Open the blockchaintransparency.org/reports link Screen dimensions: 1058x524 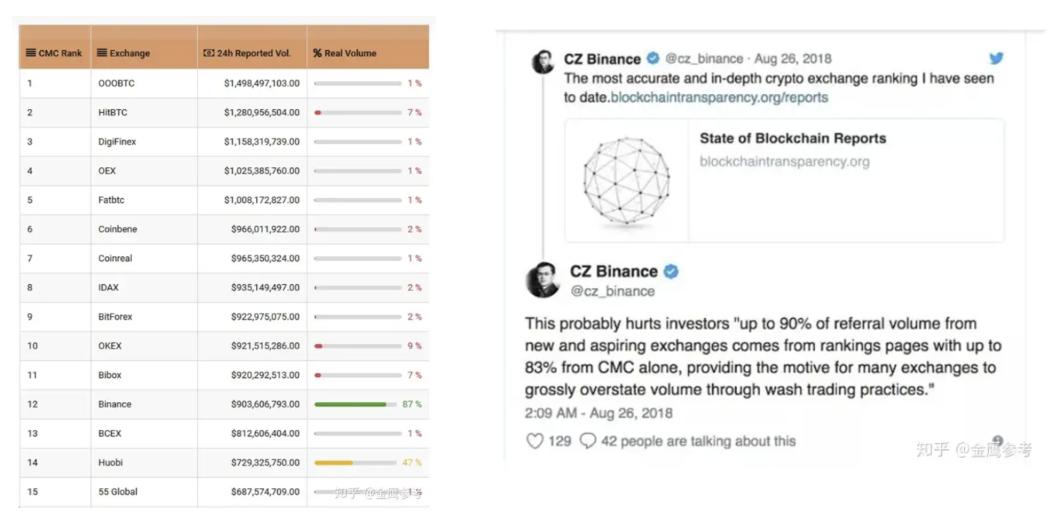click(719, 98)
